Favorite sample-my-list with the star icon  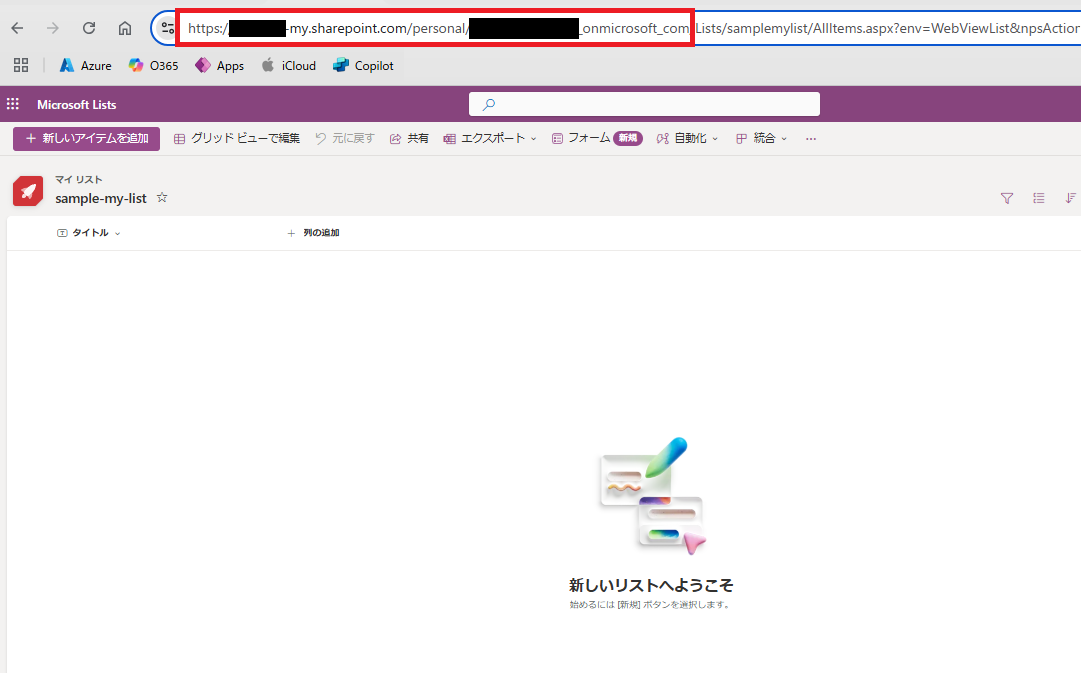pyautogui.click(x=162, y=198)
